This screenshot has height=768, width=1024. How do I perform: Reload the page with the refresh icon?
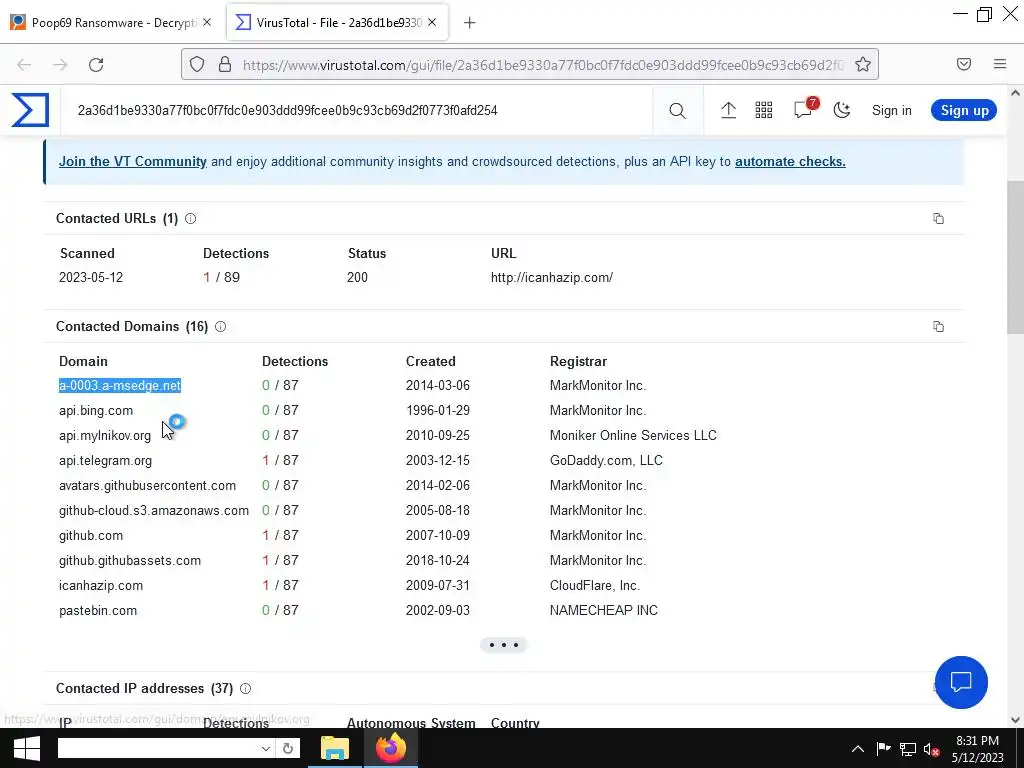[96, 65]
